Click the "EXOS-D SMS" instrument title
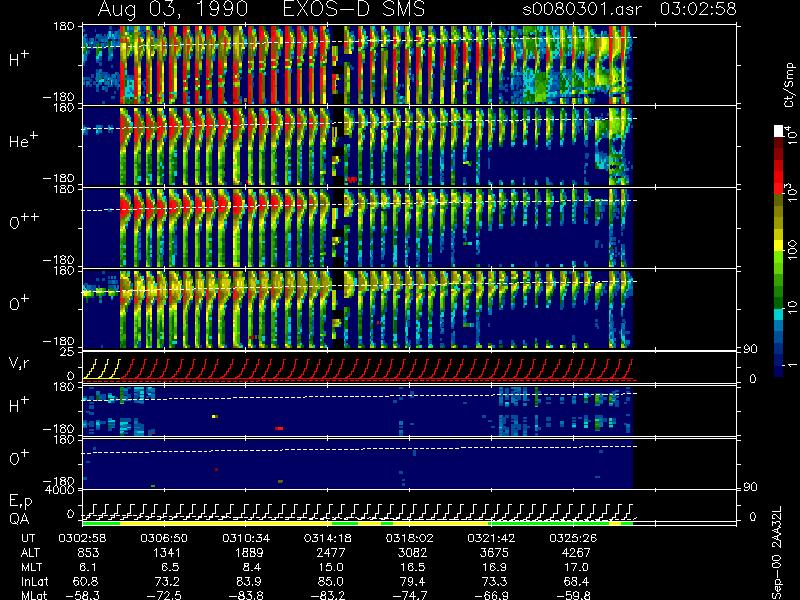This screenshot has width=800, height=600. coord(354,9)
